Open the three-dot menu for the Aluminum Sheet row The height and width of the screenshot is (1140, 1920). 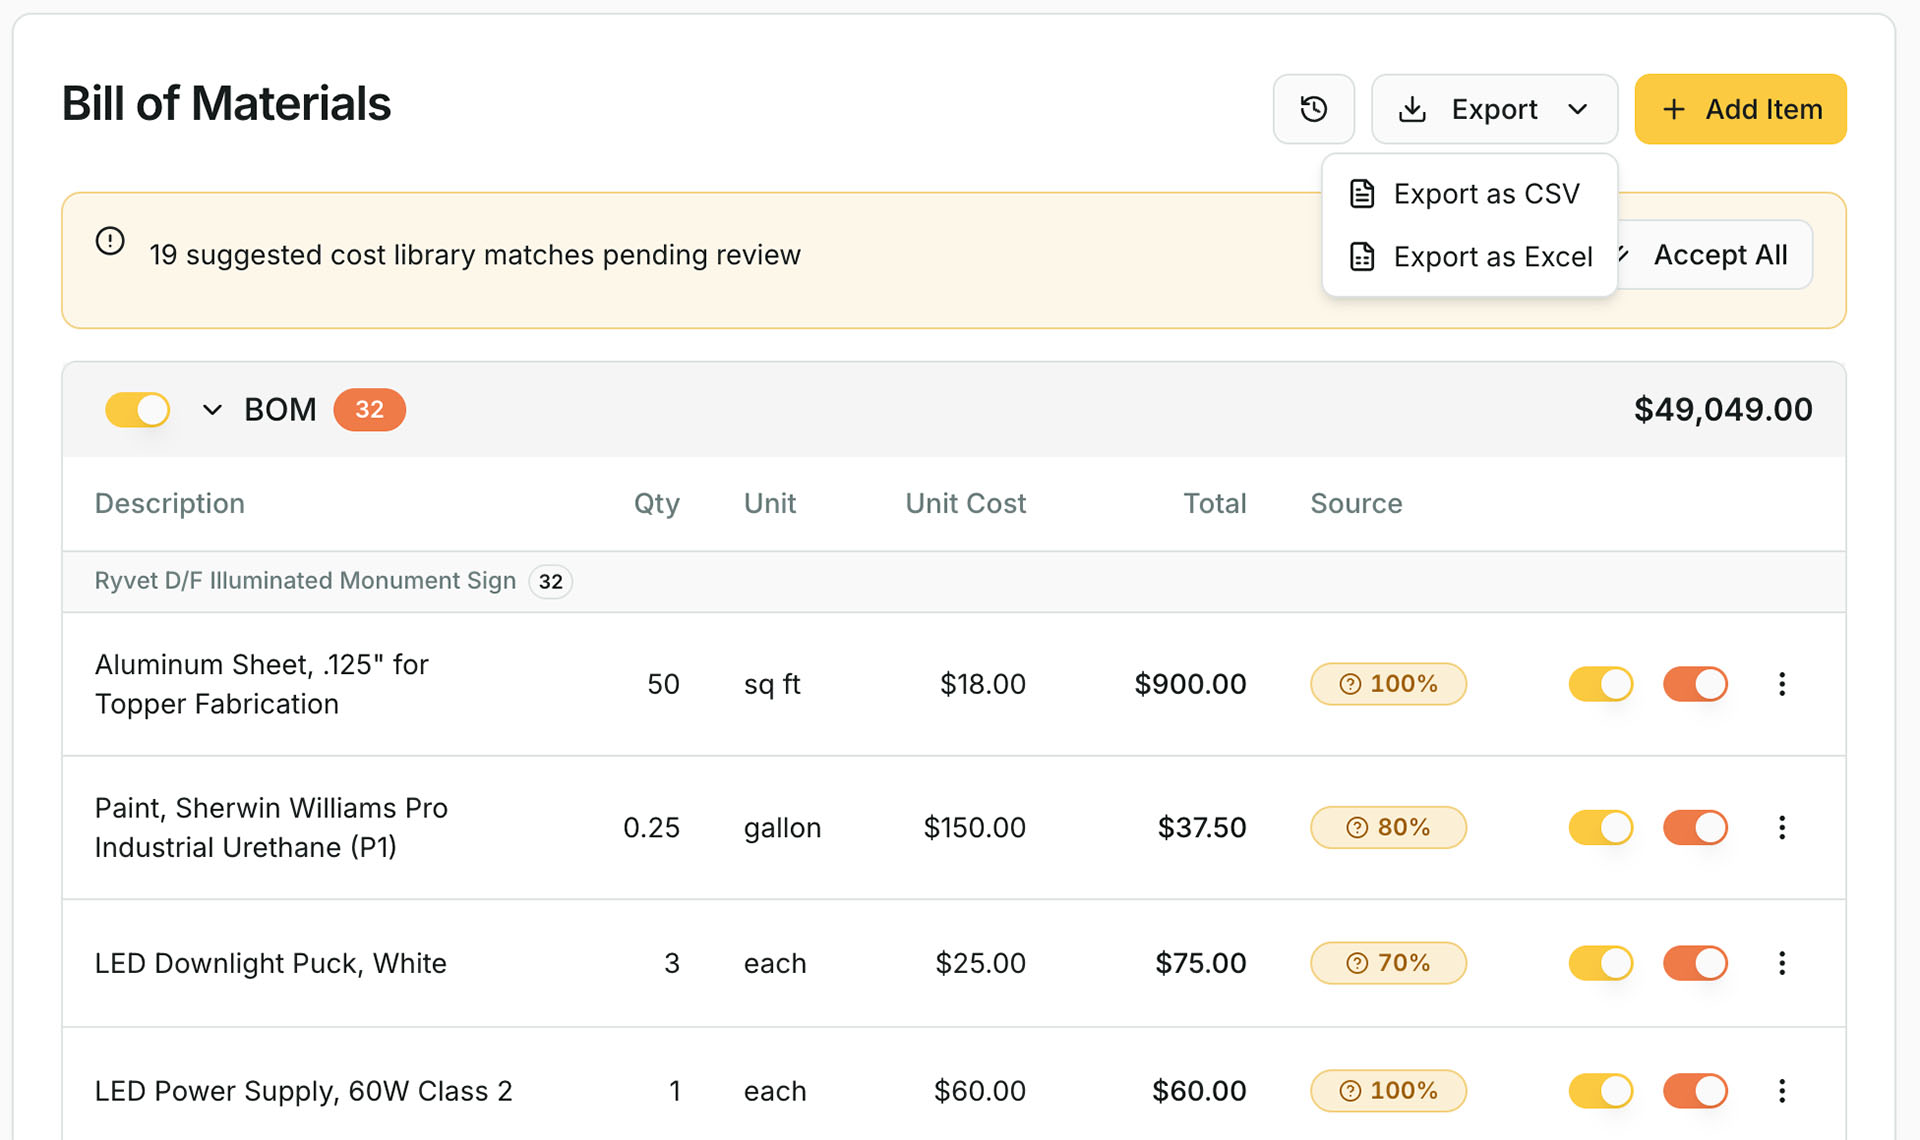pos(1782,684)
